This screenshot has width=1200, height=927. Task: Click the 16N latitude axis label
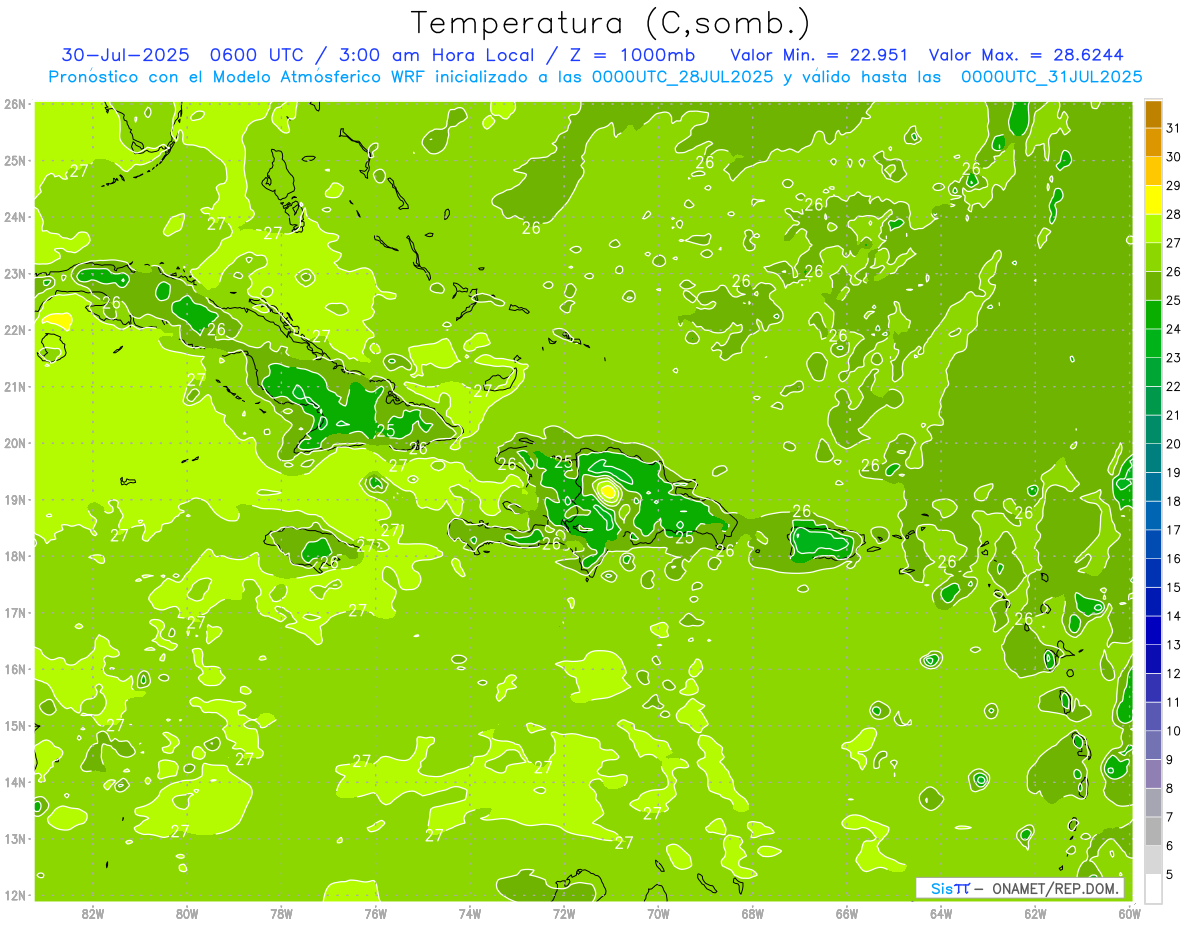(x=15, y=669)
